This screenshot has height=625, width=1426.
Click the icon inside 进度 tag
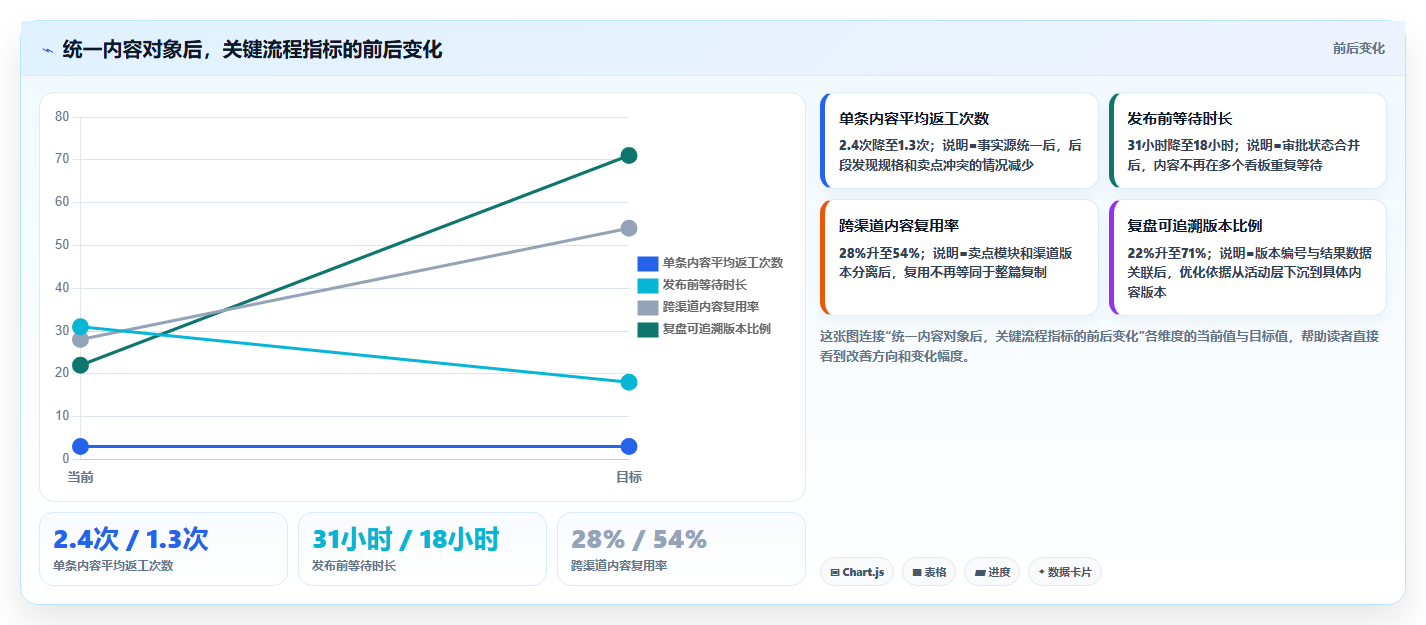(x=980, y=573)
